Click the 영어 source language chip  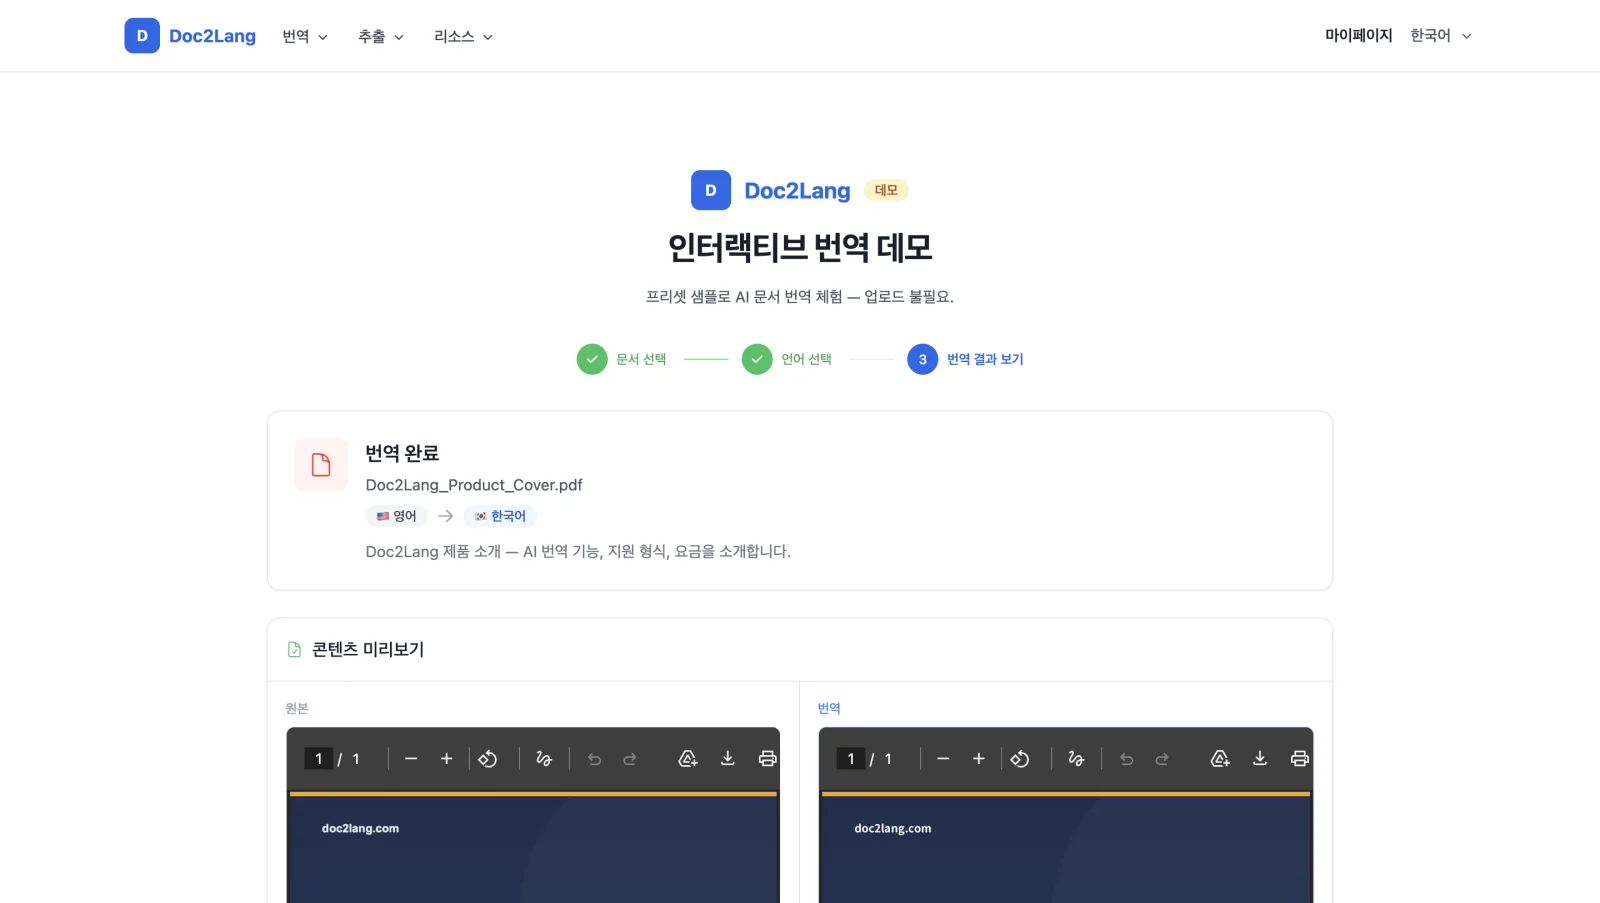pos(396,516)
